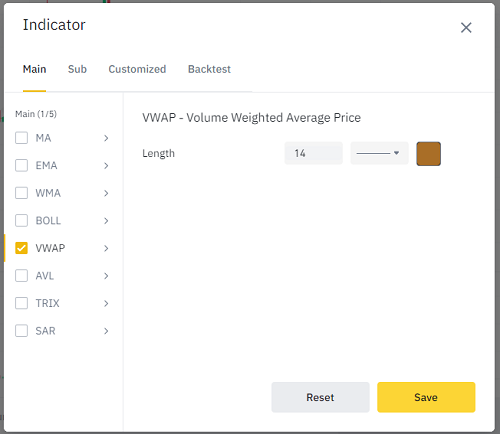Enable the MA indicator checkbox

tap(21, 138)
